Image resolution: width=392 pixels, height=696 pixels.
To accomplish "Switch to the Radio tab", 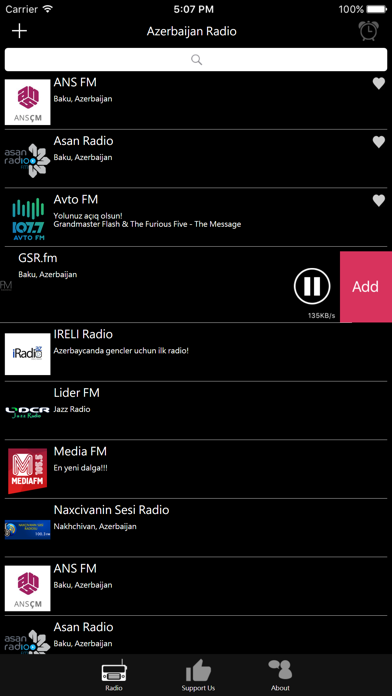I will click(114, 675).
